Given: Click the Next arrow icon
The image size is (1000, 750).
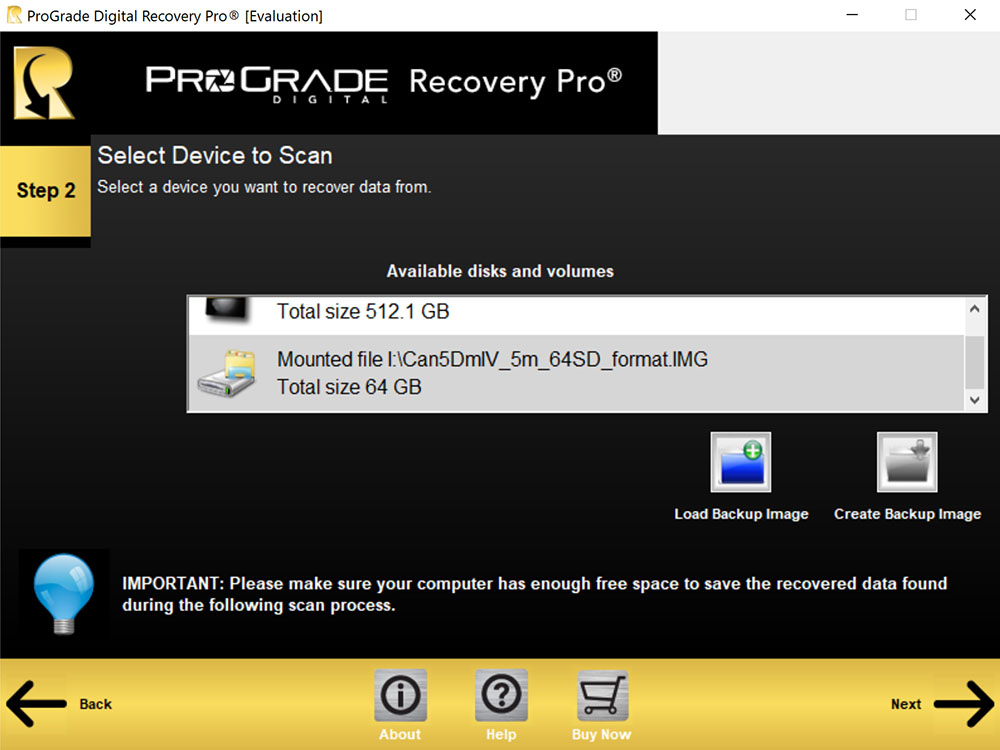Looking at the screenshot, I should (963, 704).
